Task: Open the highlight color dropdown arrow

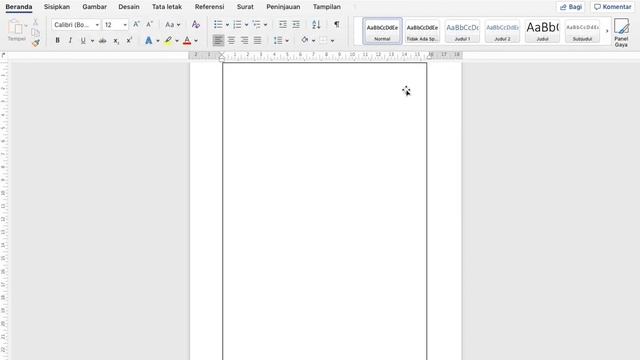Action: [177, 41]
